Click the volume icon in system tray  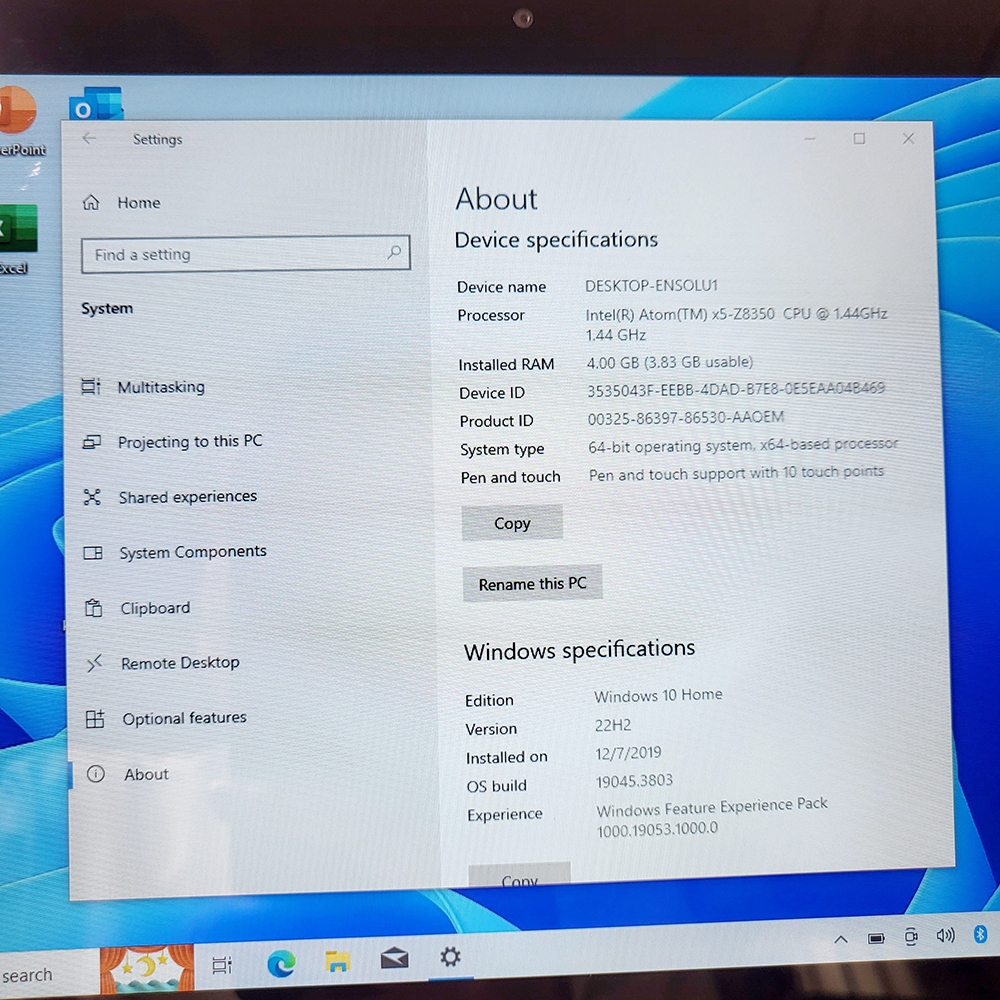945,936
